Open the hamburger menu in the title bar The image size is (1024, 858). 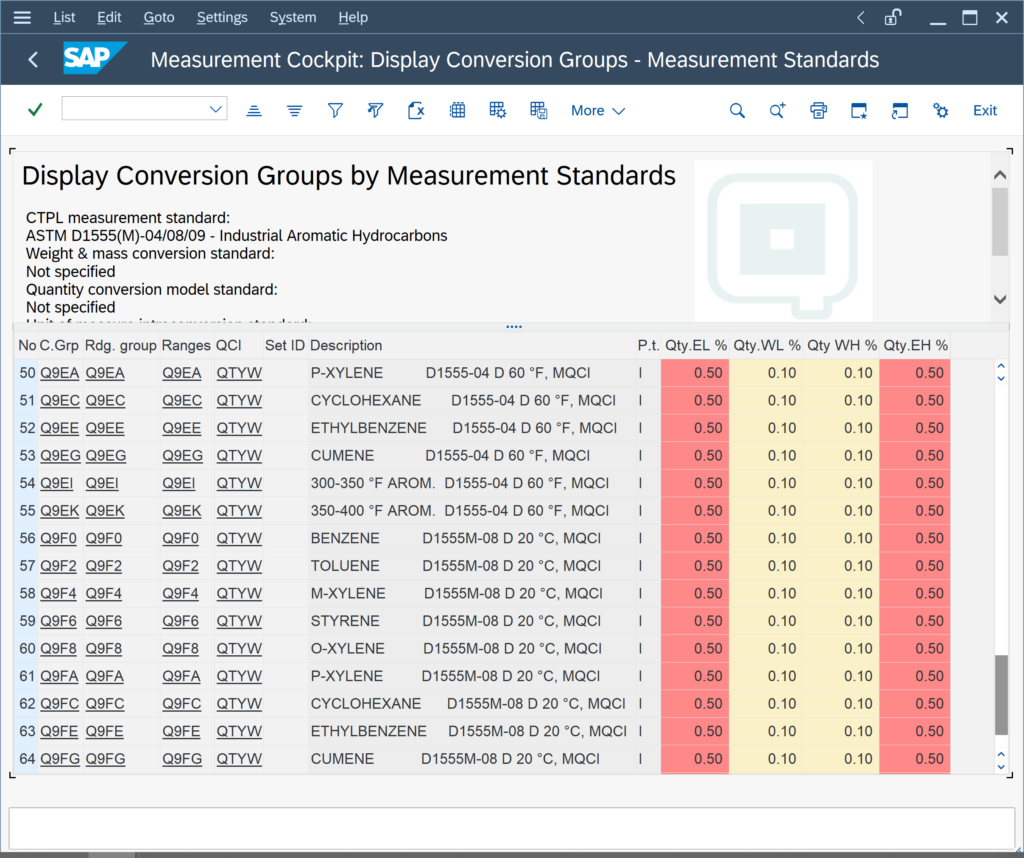point(22,18)
